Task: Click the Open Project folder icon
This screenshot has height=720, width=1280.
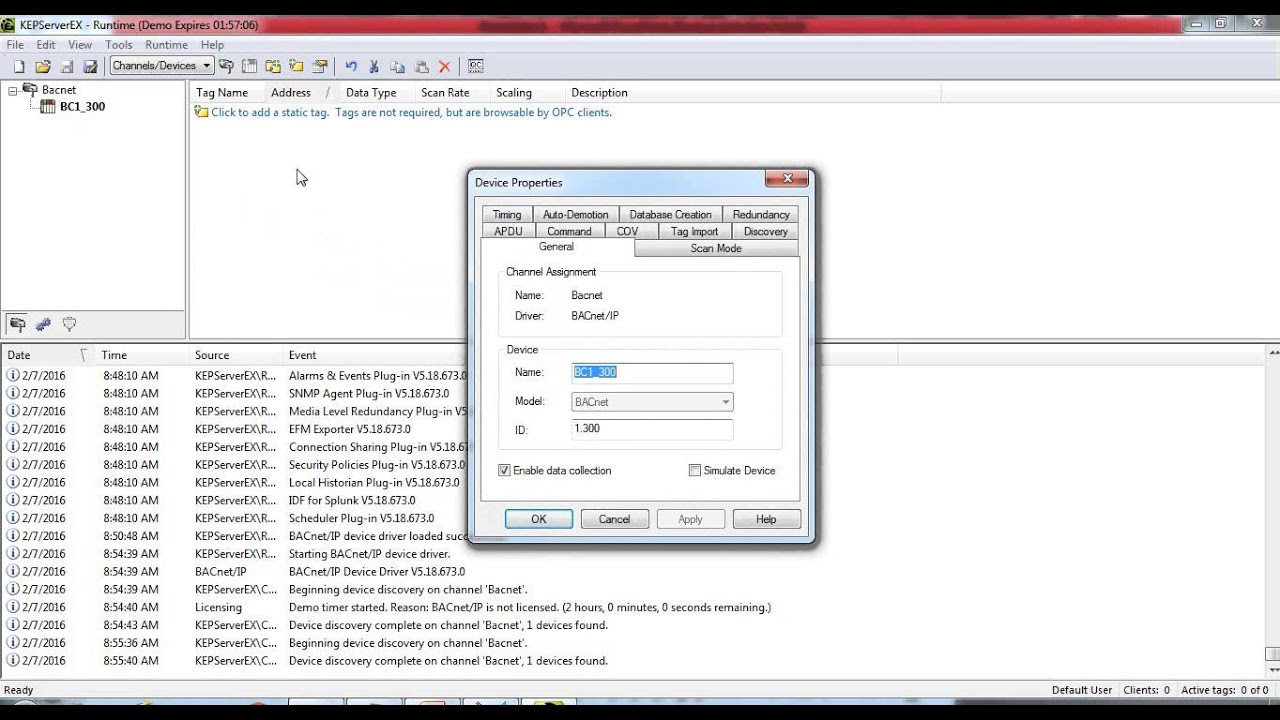Action: (x=43, y=66)
